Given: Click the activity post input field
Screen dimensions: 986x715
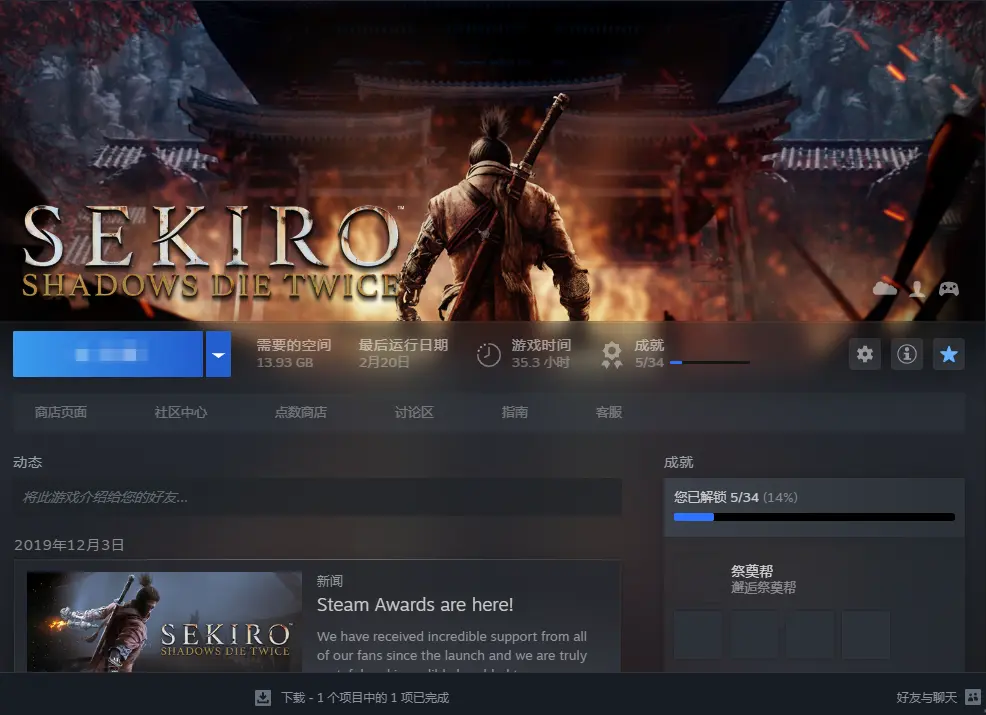Looking at the screenshot, I should pos(318,497).
